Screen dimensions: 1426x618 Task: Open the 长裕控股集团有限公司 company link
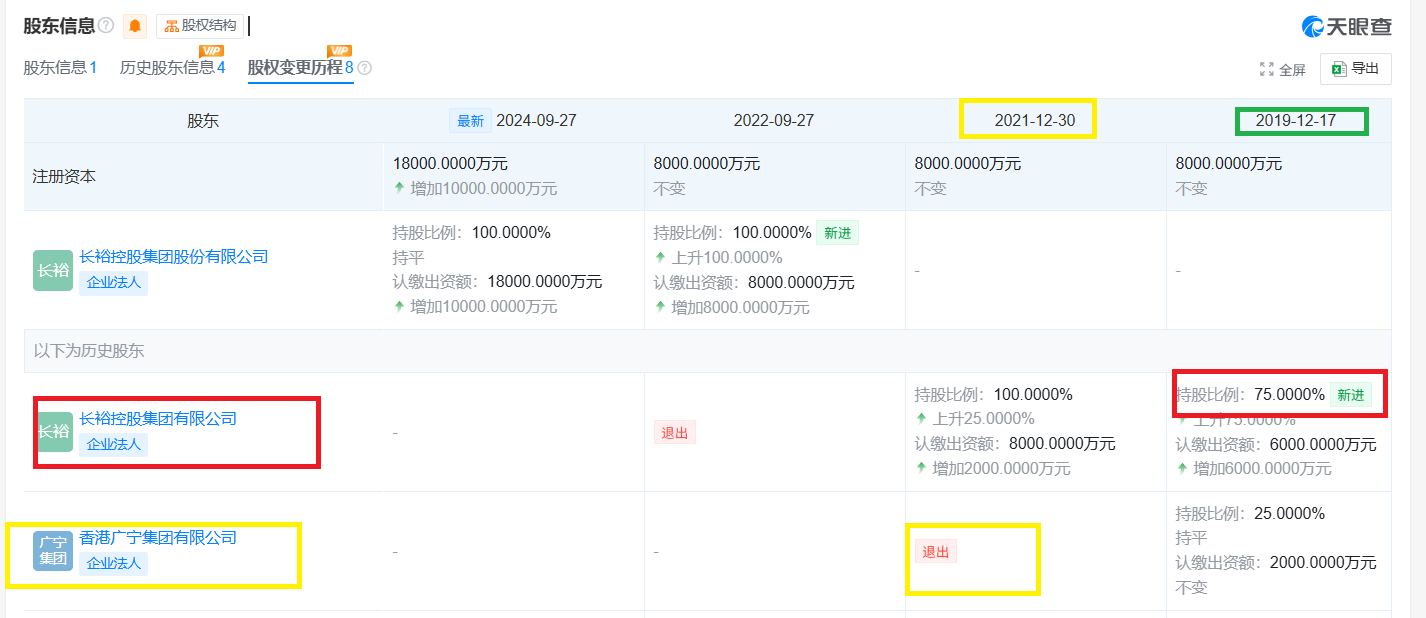click(158, 419)
